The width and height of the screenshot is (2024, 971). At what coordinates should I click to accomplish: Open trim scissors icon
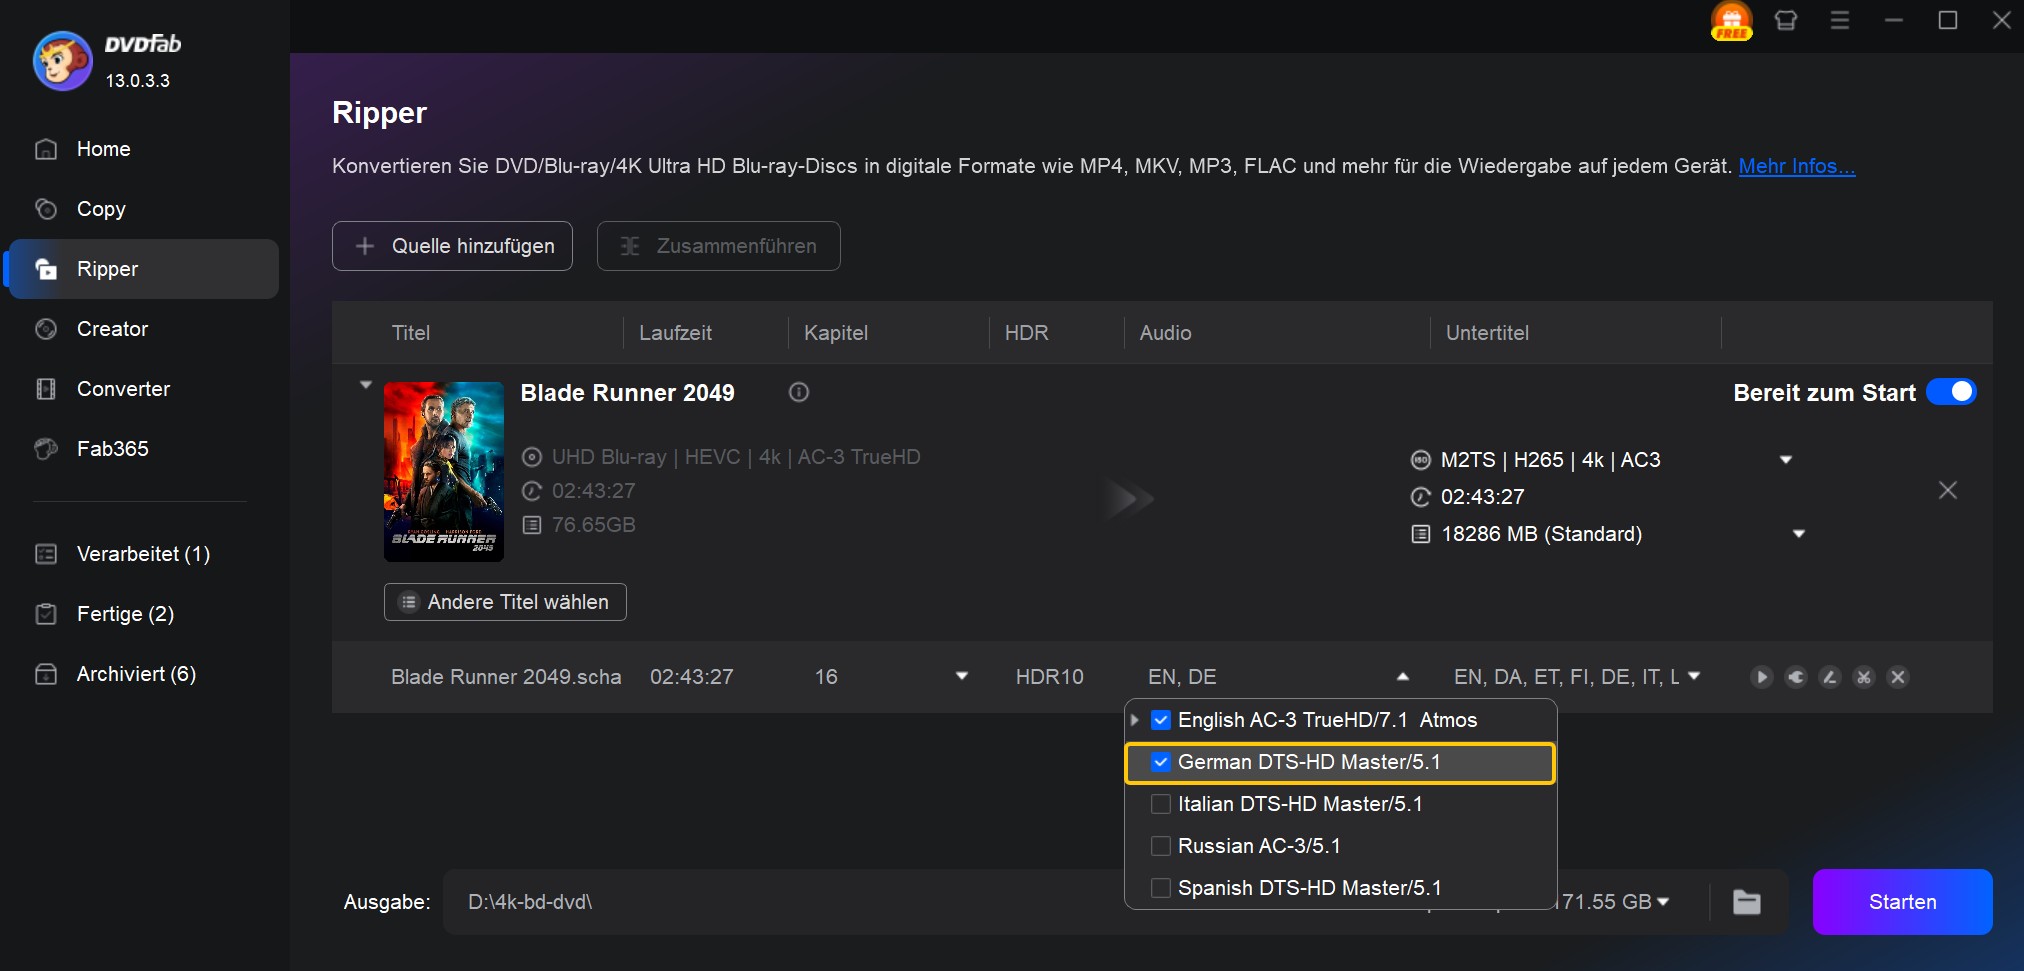pyautogui.click(x=1864, y=677)
